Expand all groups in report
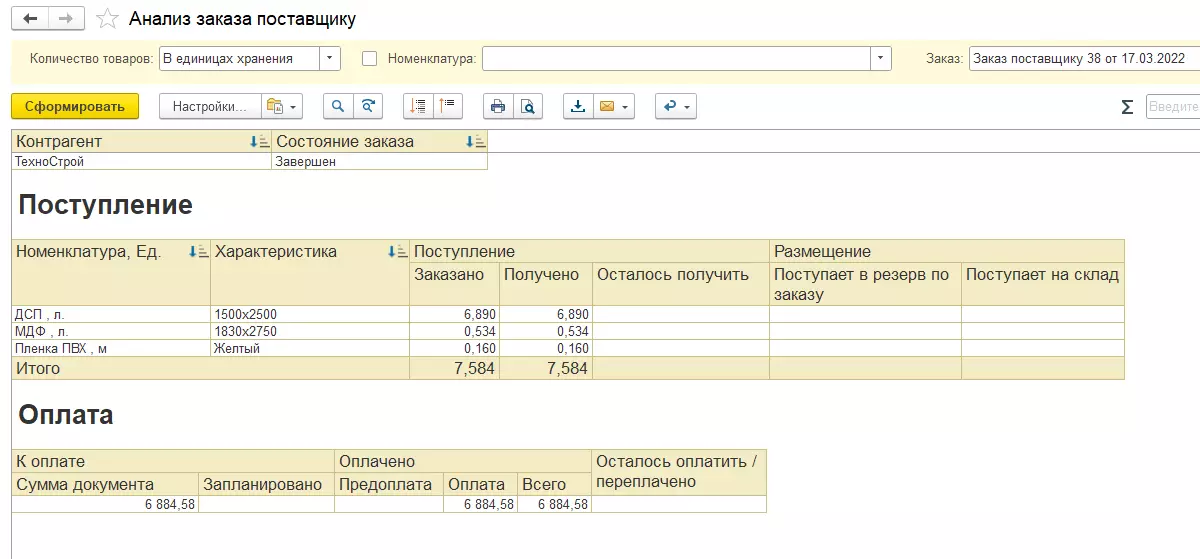Image resolution: width=1200 pixels, height=559 pixels. (x=419, y=106)
